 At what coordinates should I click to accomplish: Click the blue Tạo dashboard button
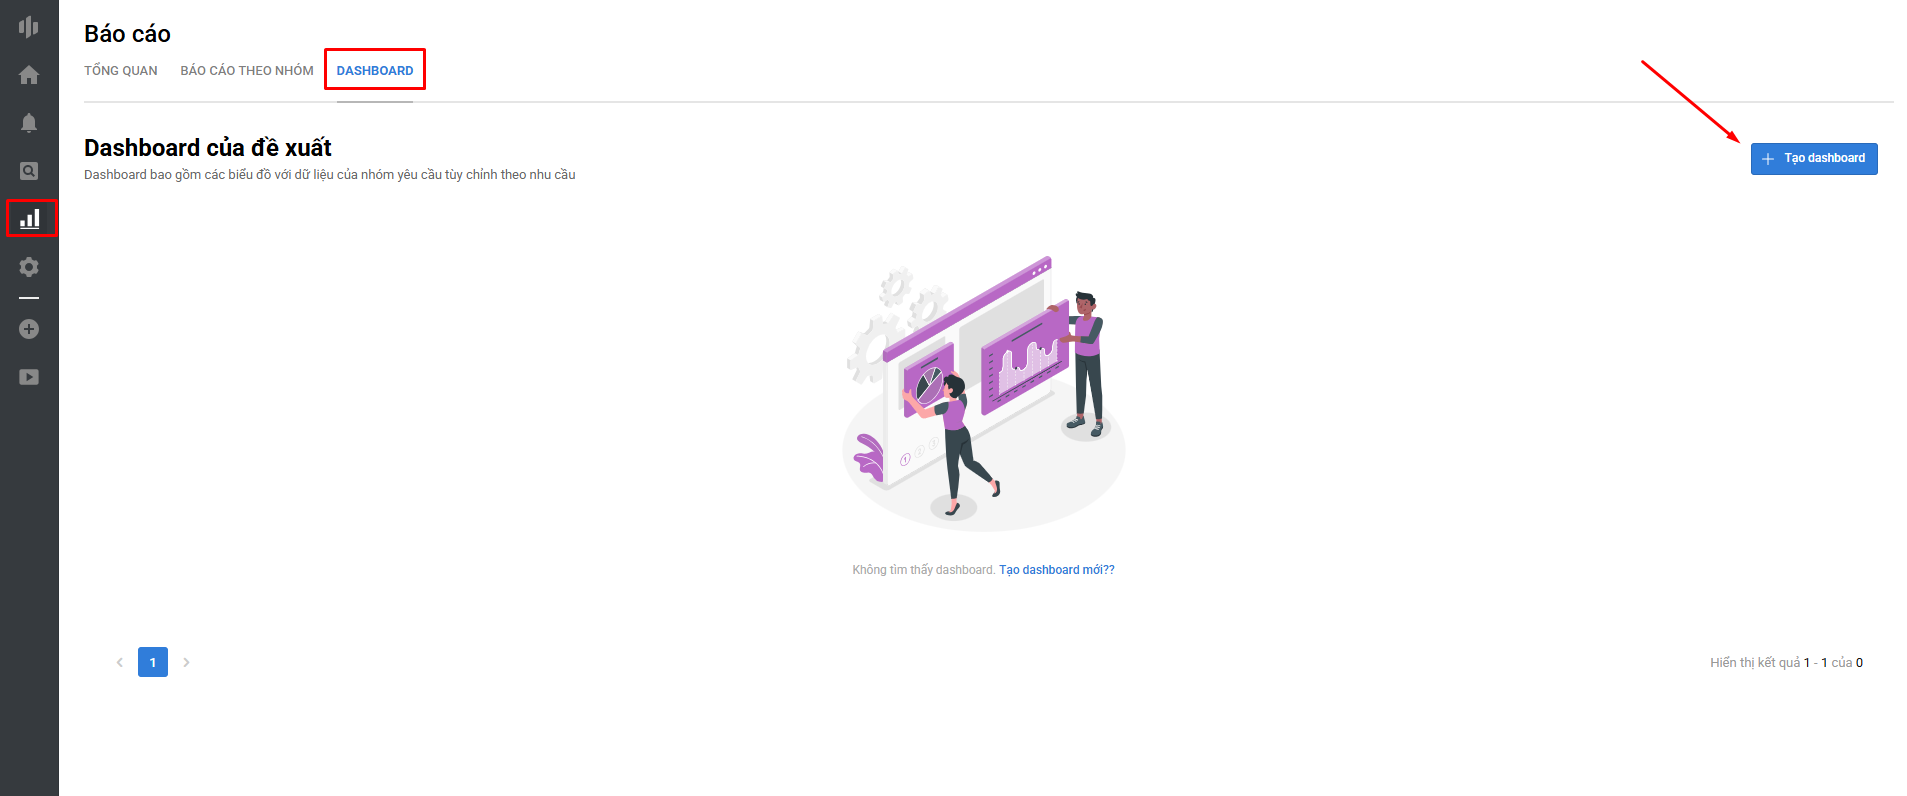point(1814,159)
